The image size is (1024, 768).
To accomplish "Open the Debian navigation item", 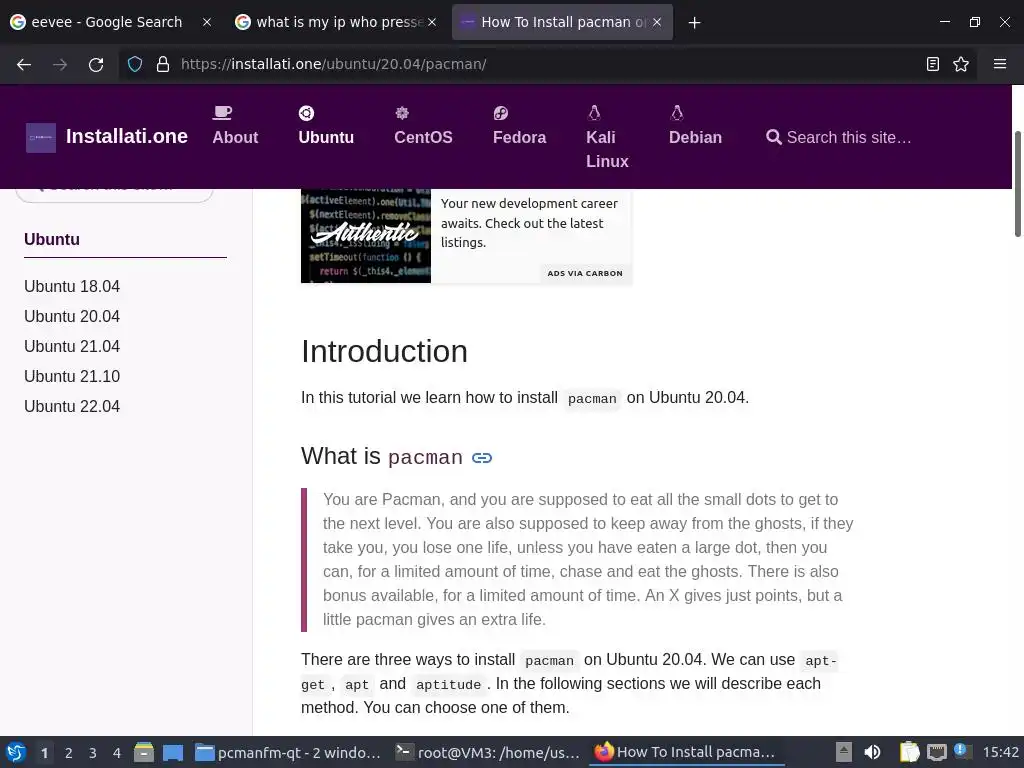I will click(x=695, y=138).
